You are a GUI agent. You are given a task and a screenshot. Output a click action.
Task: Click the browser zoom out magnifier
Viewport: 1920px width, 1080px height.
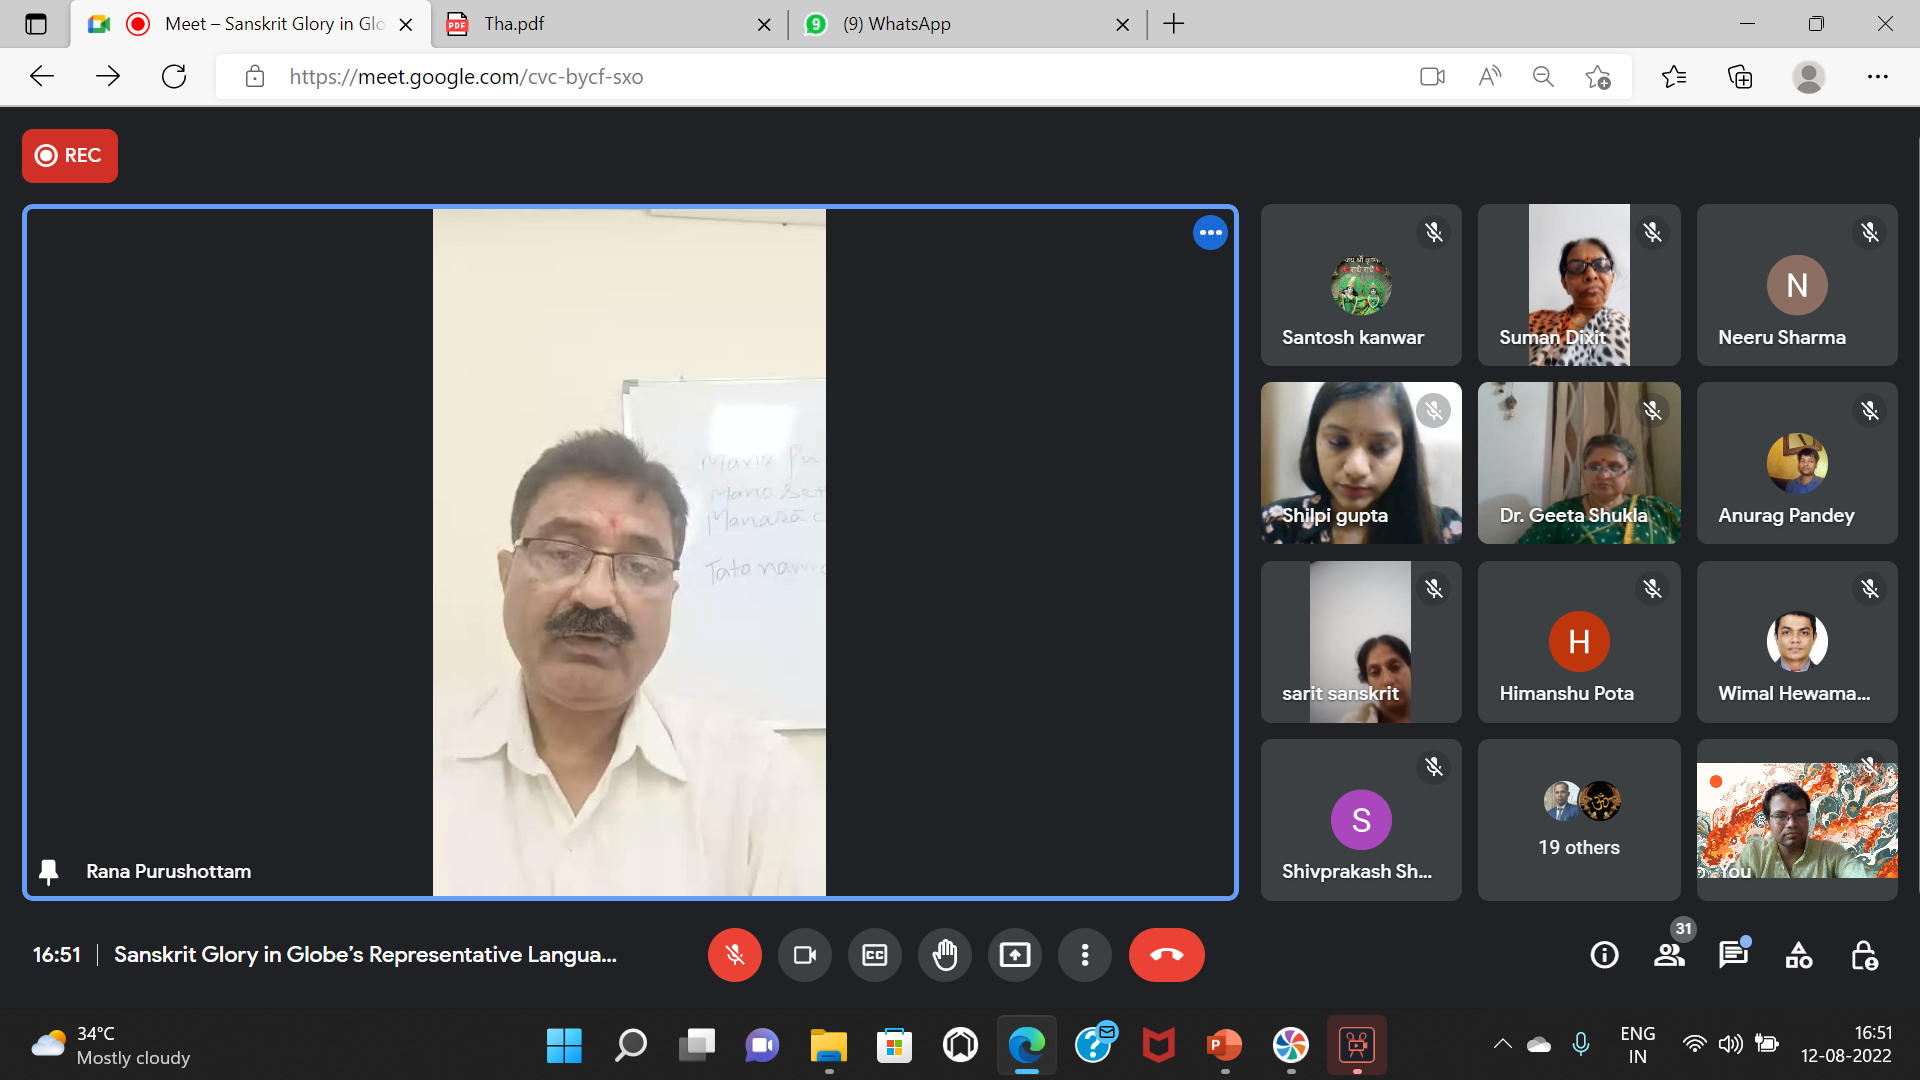point(1543,77)
